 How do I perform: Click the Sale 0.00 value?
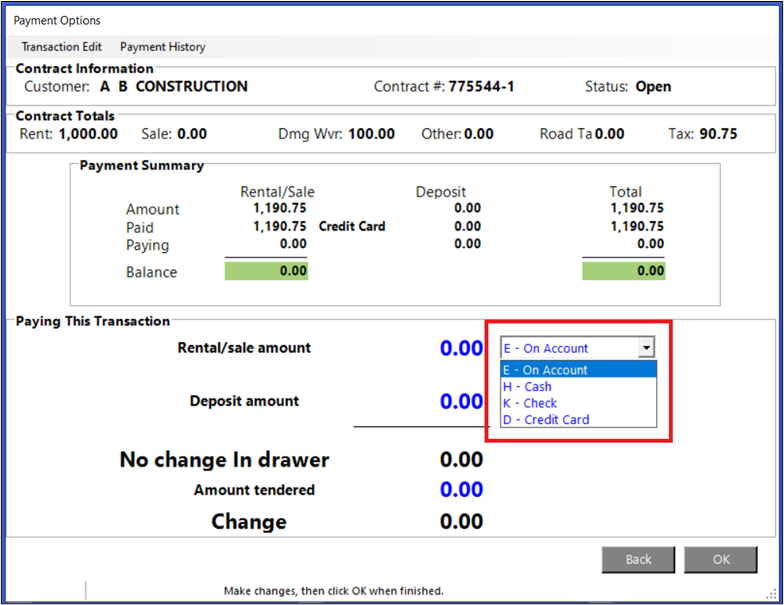(x=192, y=134)
